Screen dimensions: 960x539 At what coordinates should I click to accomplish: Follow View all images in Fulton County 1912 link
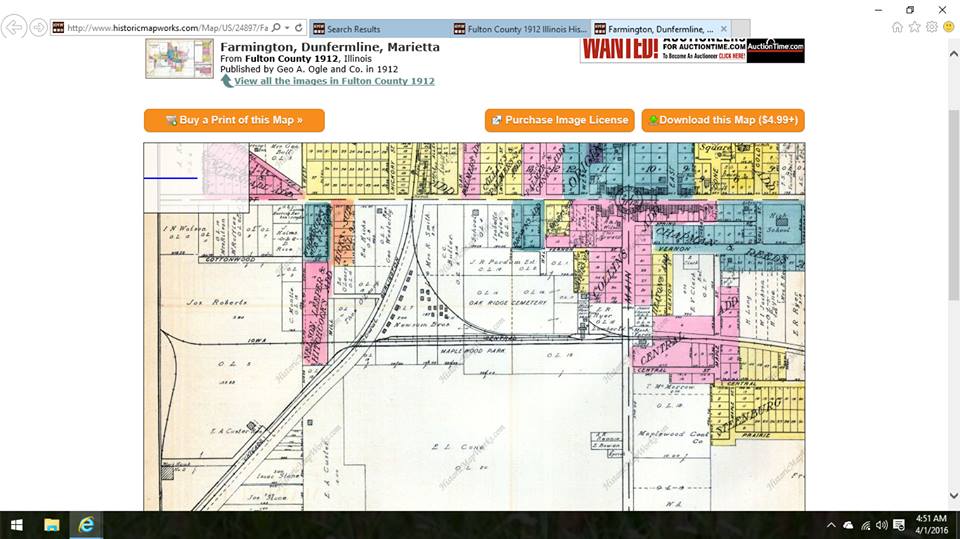(x=334, y=81)
